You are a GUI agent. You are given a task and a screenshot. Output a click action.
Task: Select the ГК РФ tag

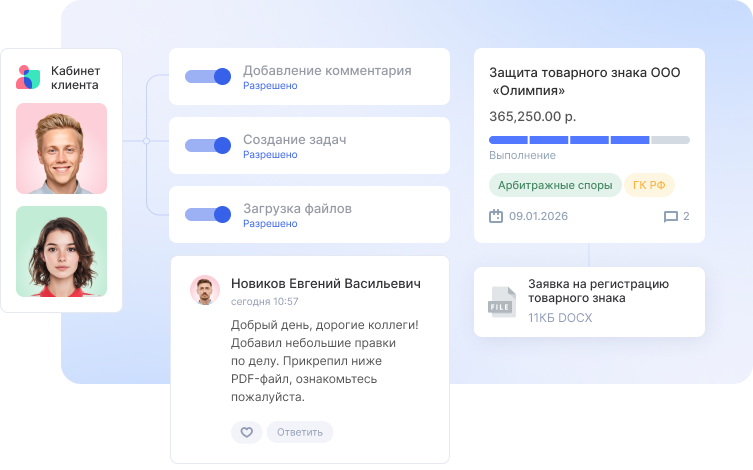(649, 185)
